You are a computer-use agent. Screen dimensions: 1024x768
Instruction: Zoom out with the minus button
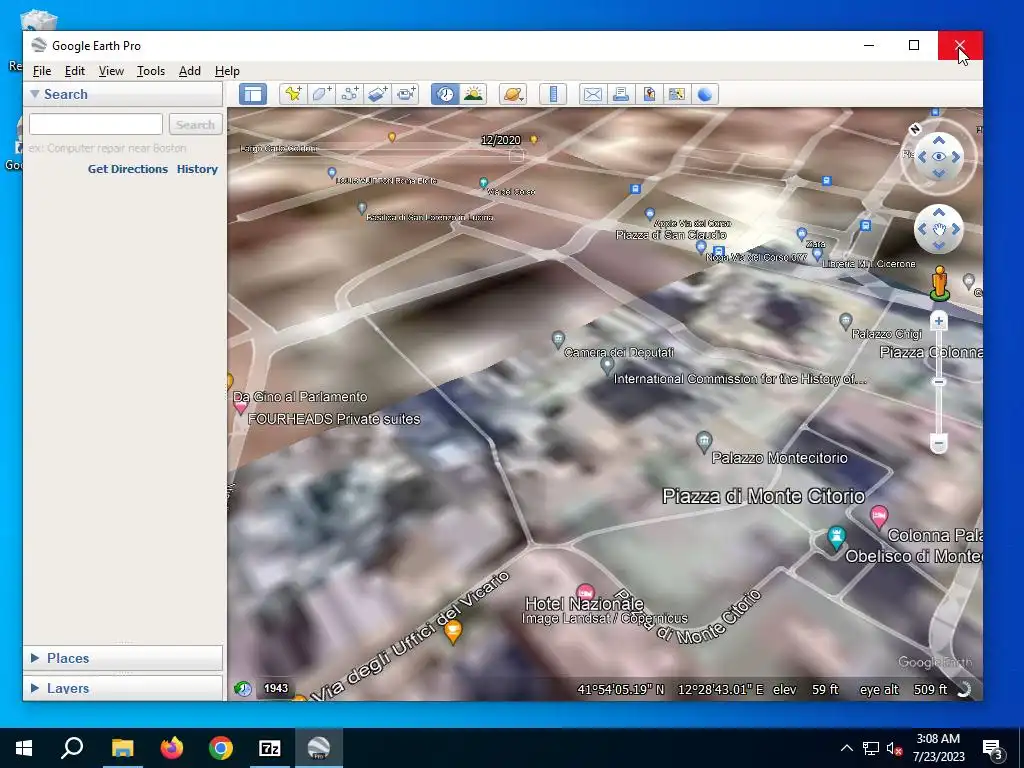tap(938, 443)
